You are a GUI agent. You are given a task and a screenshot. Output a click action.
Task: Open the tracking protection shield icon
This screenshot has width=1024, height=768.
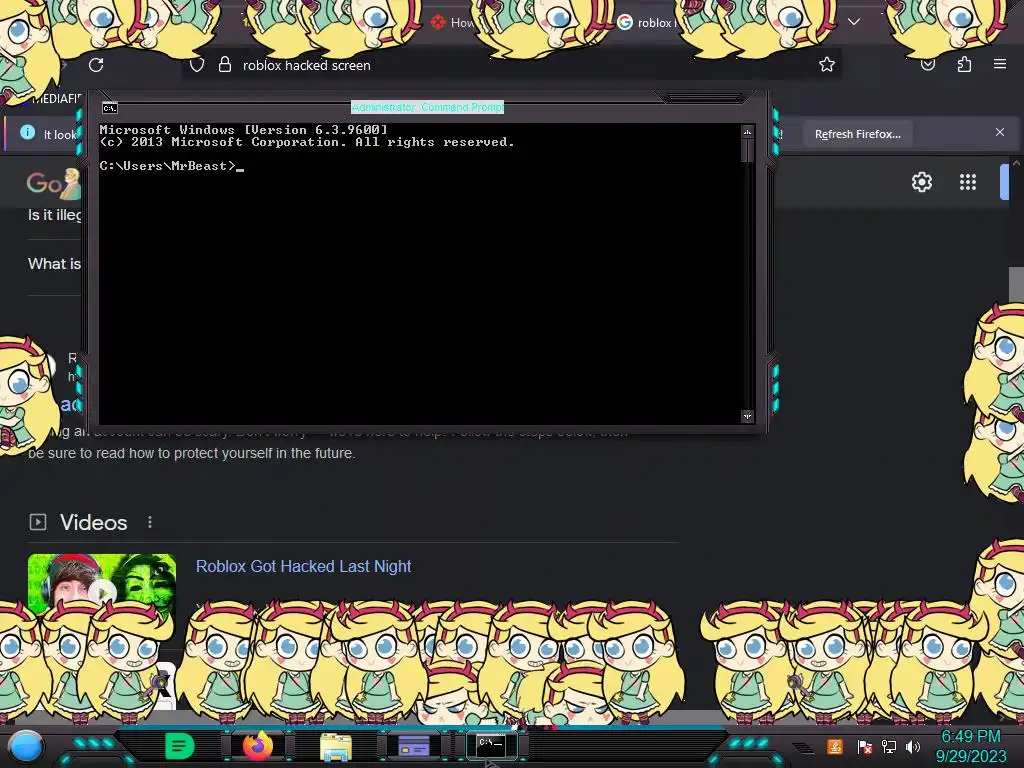197,65
